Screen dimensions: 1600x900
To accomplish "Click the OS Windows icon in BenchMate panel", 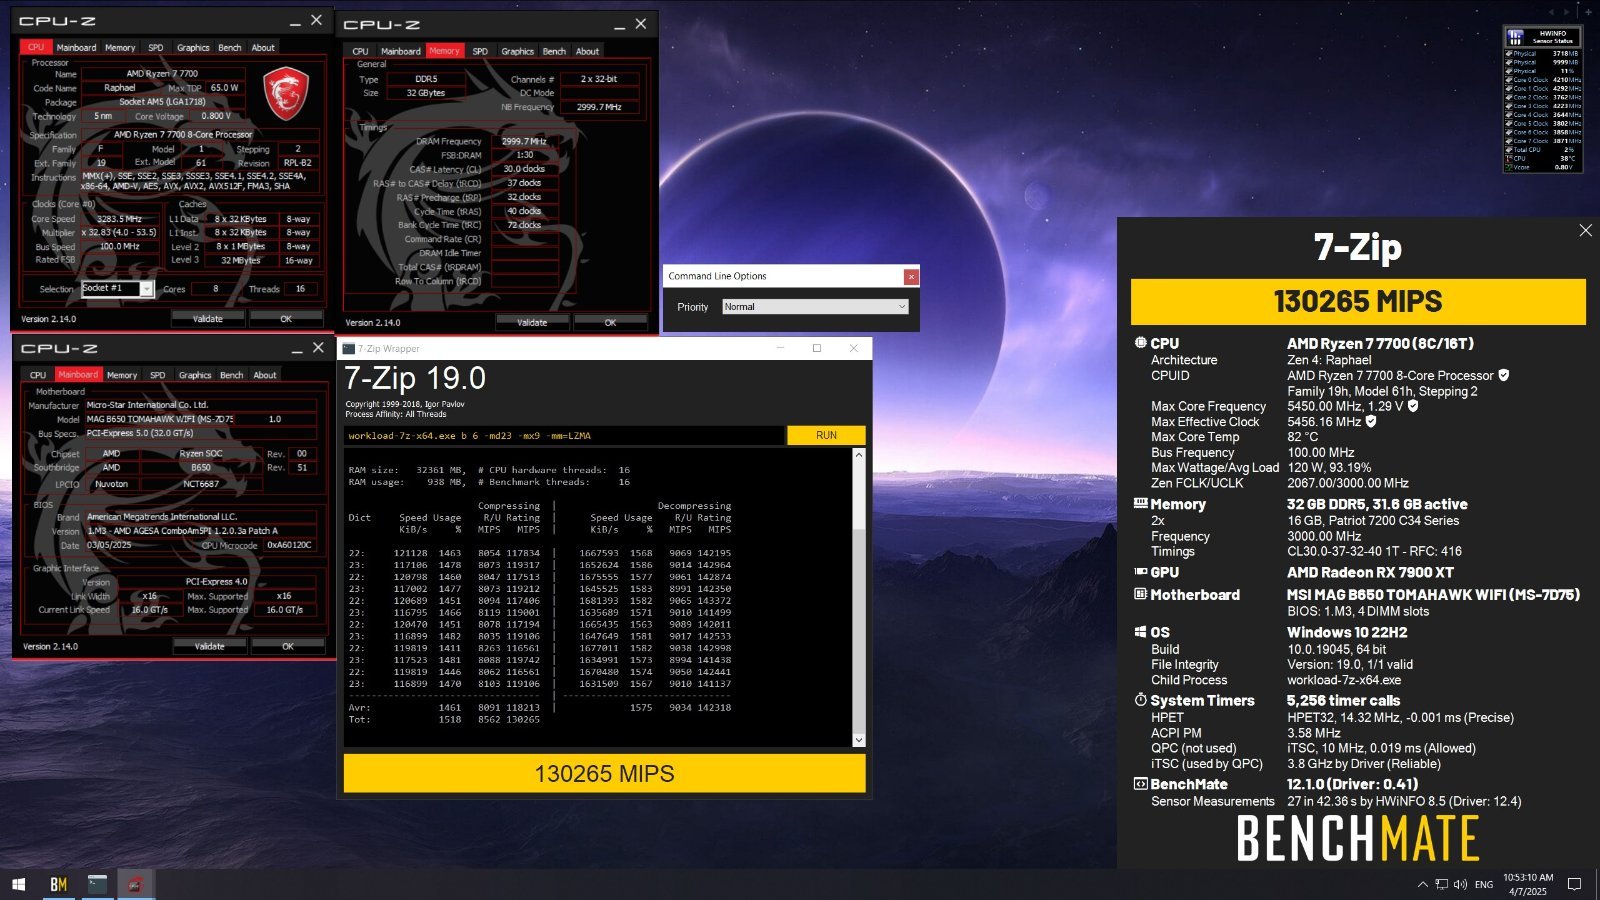I will (x=1140, y=632).
